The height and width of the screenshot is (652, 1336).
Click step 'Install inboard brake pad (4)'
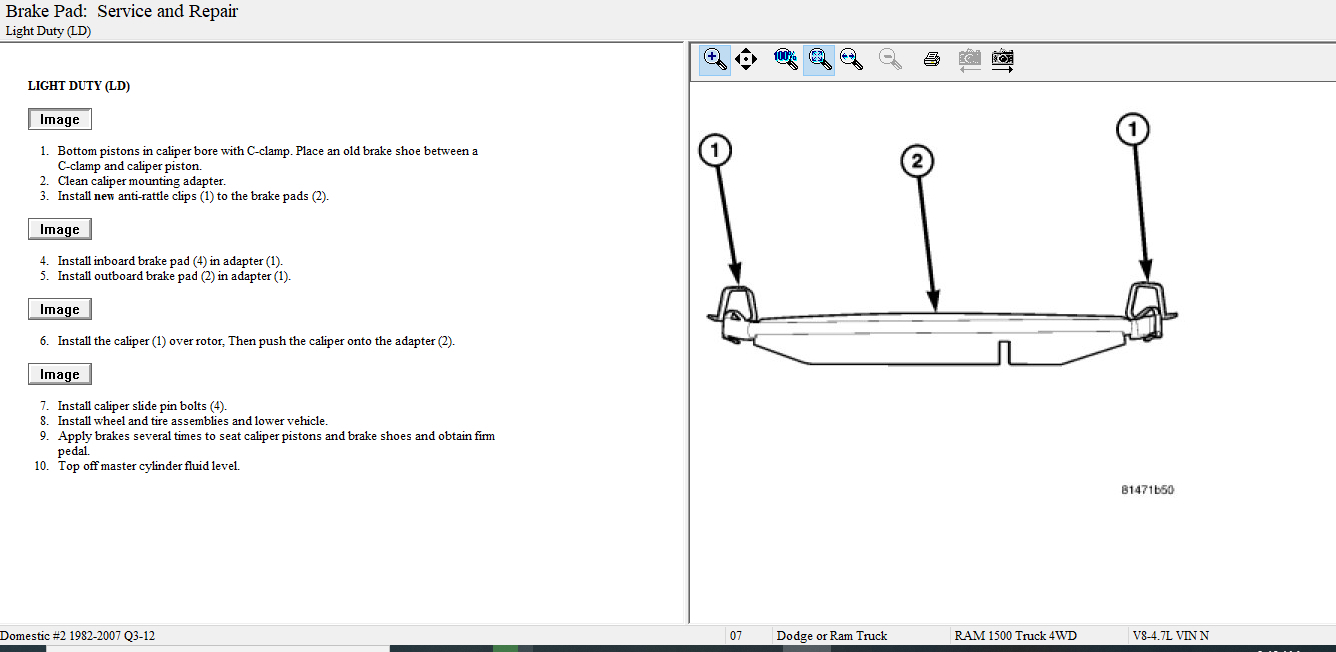(x=170, y=261)
